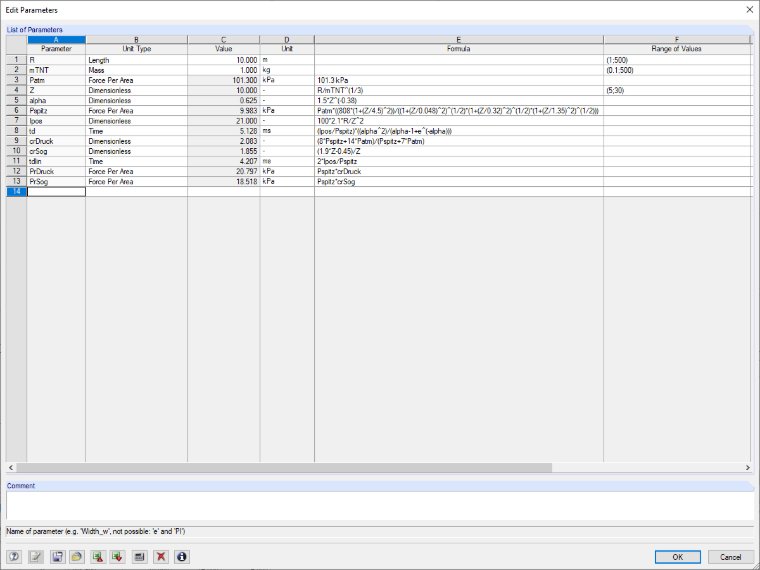Export table to Excel with red up arrow
This screenshot has width=760, height=570.
(x=98, y=557)
